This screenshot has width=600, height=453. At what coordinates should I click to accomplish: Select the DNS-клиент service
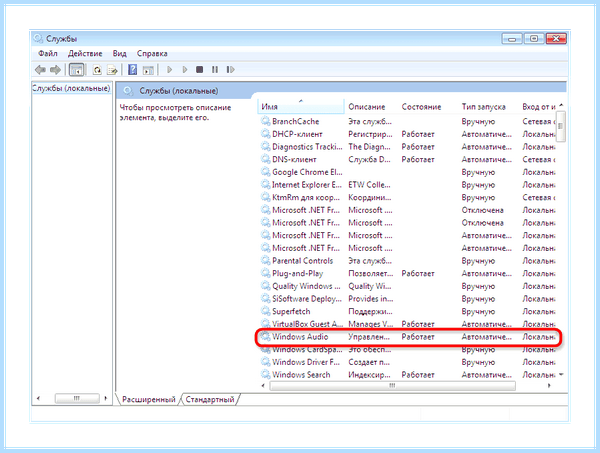tap(294, 159)
